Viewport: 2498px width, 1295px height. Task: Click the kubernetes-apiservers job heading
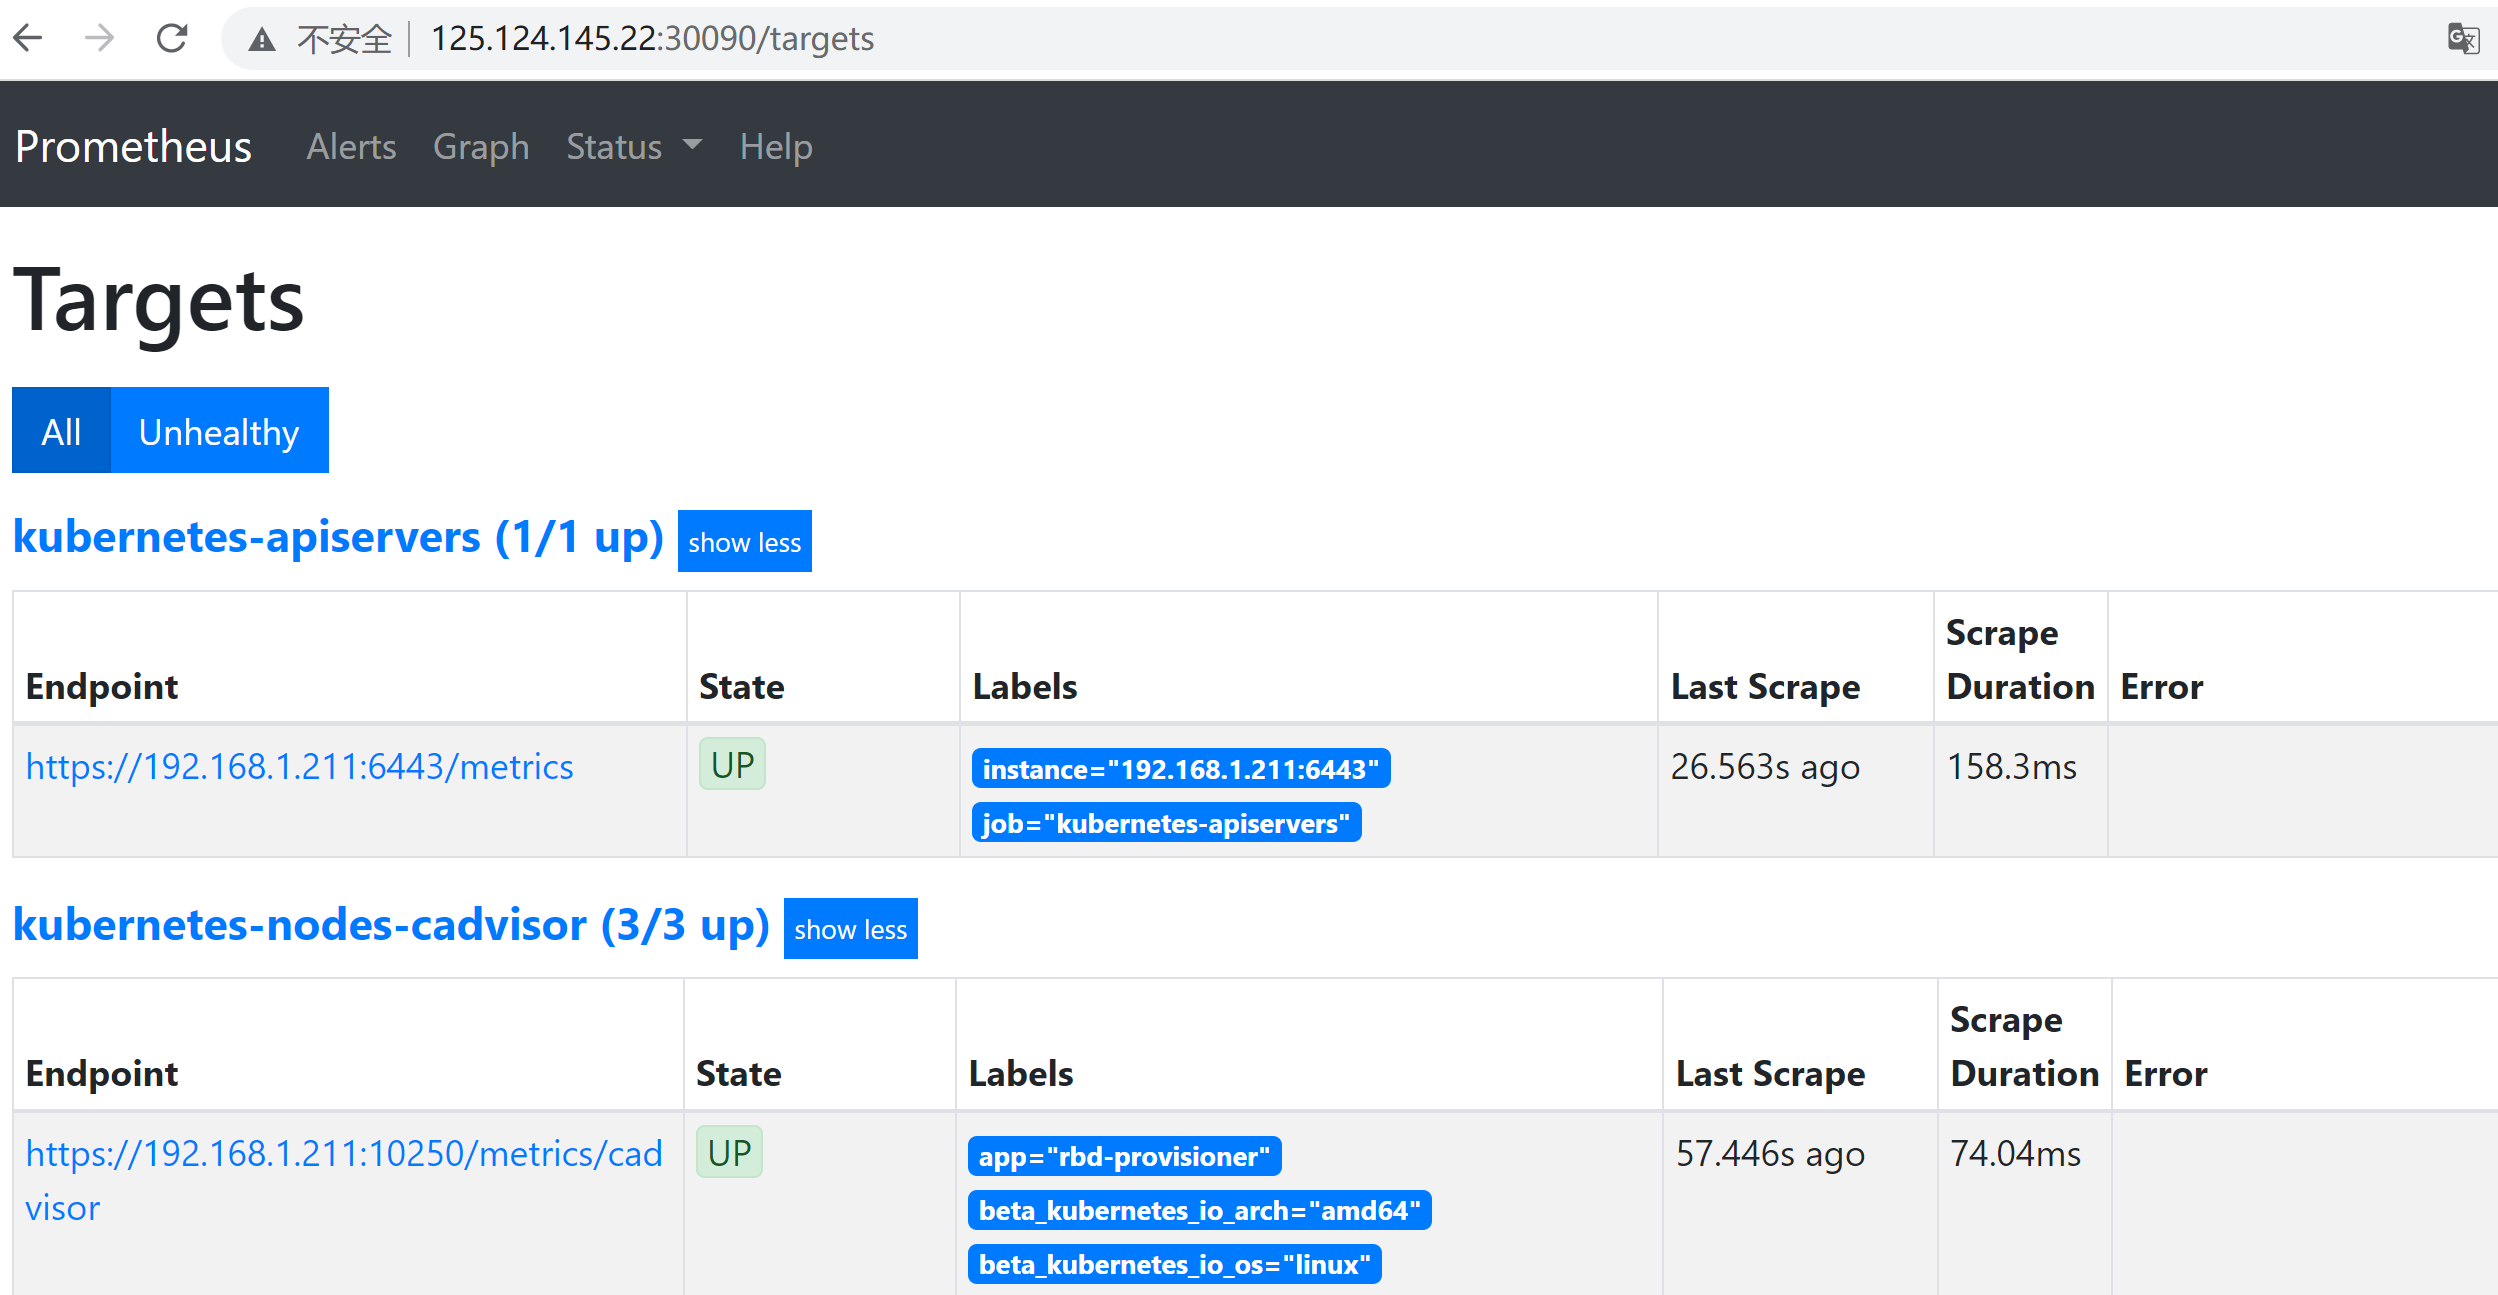(338, 537)
